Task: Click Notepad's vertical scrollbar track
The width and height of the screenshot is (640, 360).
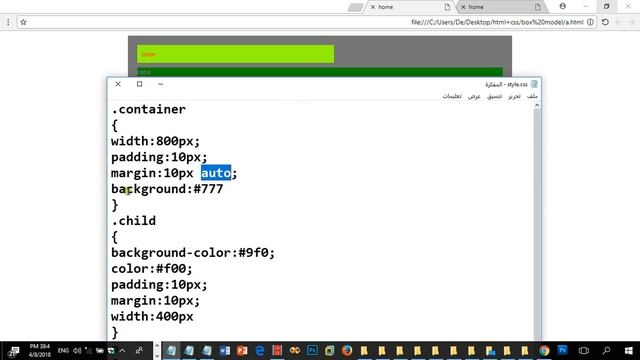Action: [537, 224]
